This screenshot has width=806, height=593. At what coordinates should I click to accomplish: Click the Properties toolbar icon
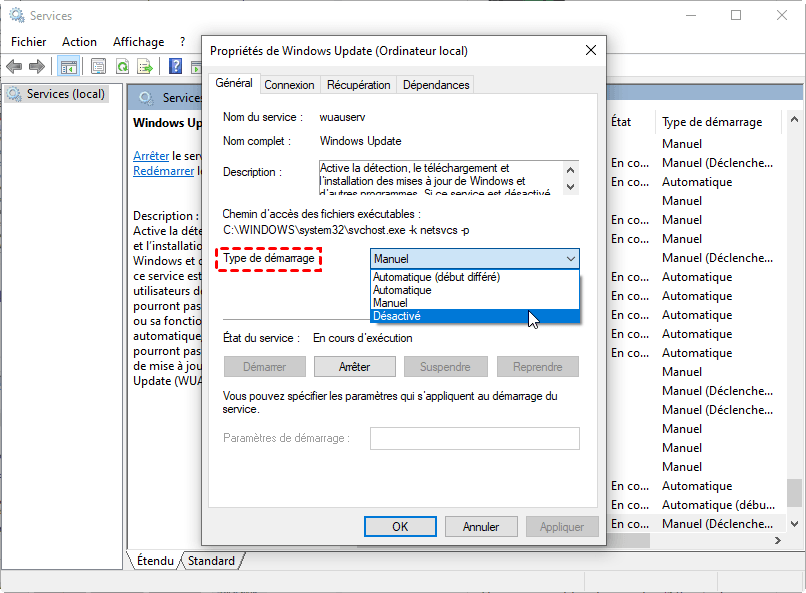point(98,66)
